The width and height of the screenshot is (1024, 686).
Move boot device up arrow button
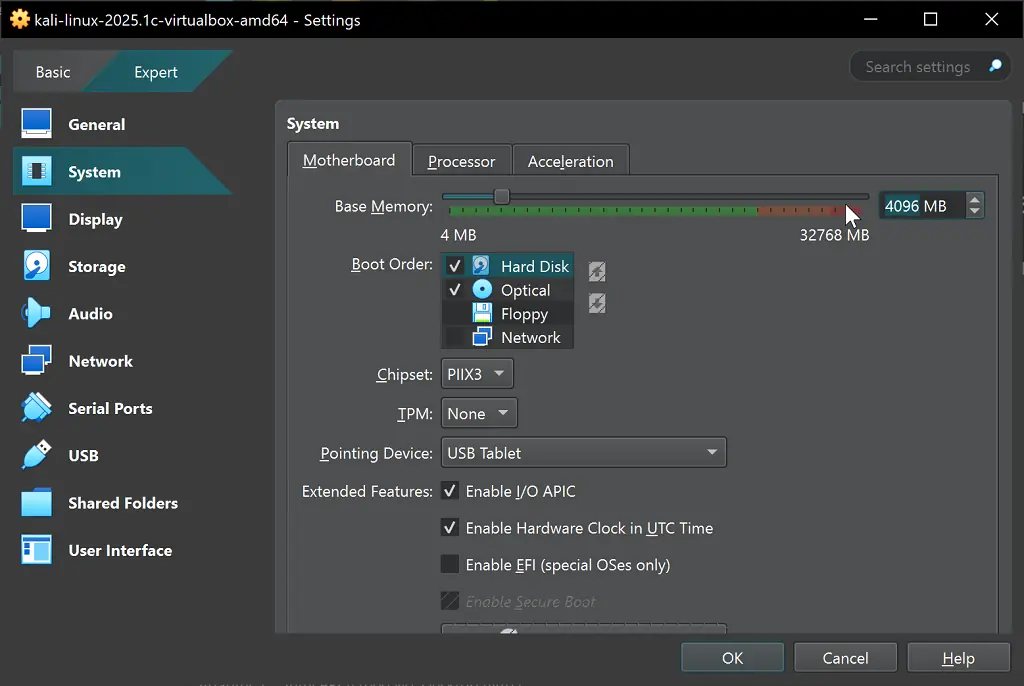597,271
